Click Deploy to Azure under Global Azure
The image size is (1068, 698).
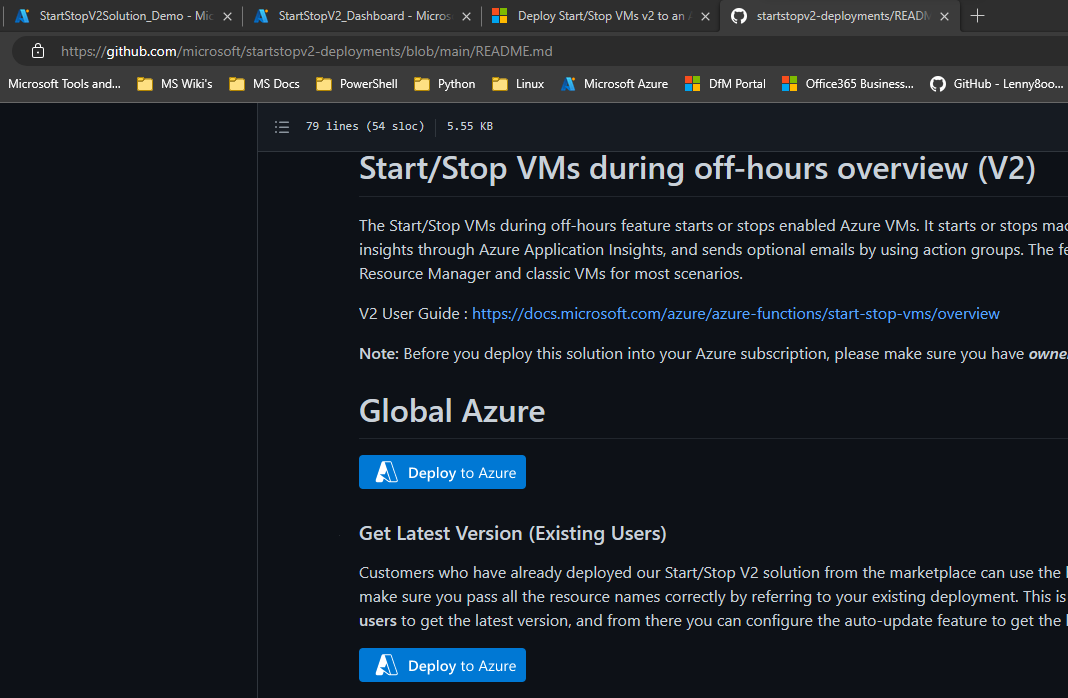click(442, 471)
